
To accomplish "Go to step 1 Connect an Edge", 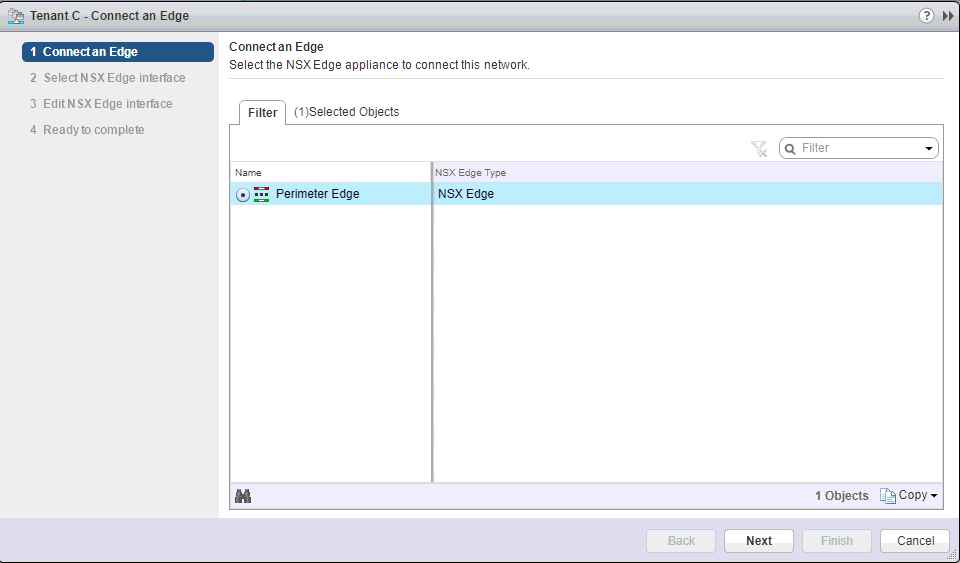I will pos(118,52).
